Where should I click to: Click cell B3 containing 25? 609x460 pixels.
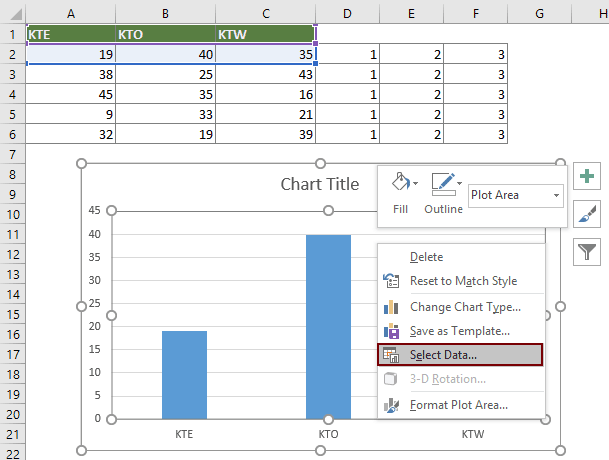pyautogui.click(x=165, y=74)
